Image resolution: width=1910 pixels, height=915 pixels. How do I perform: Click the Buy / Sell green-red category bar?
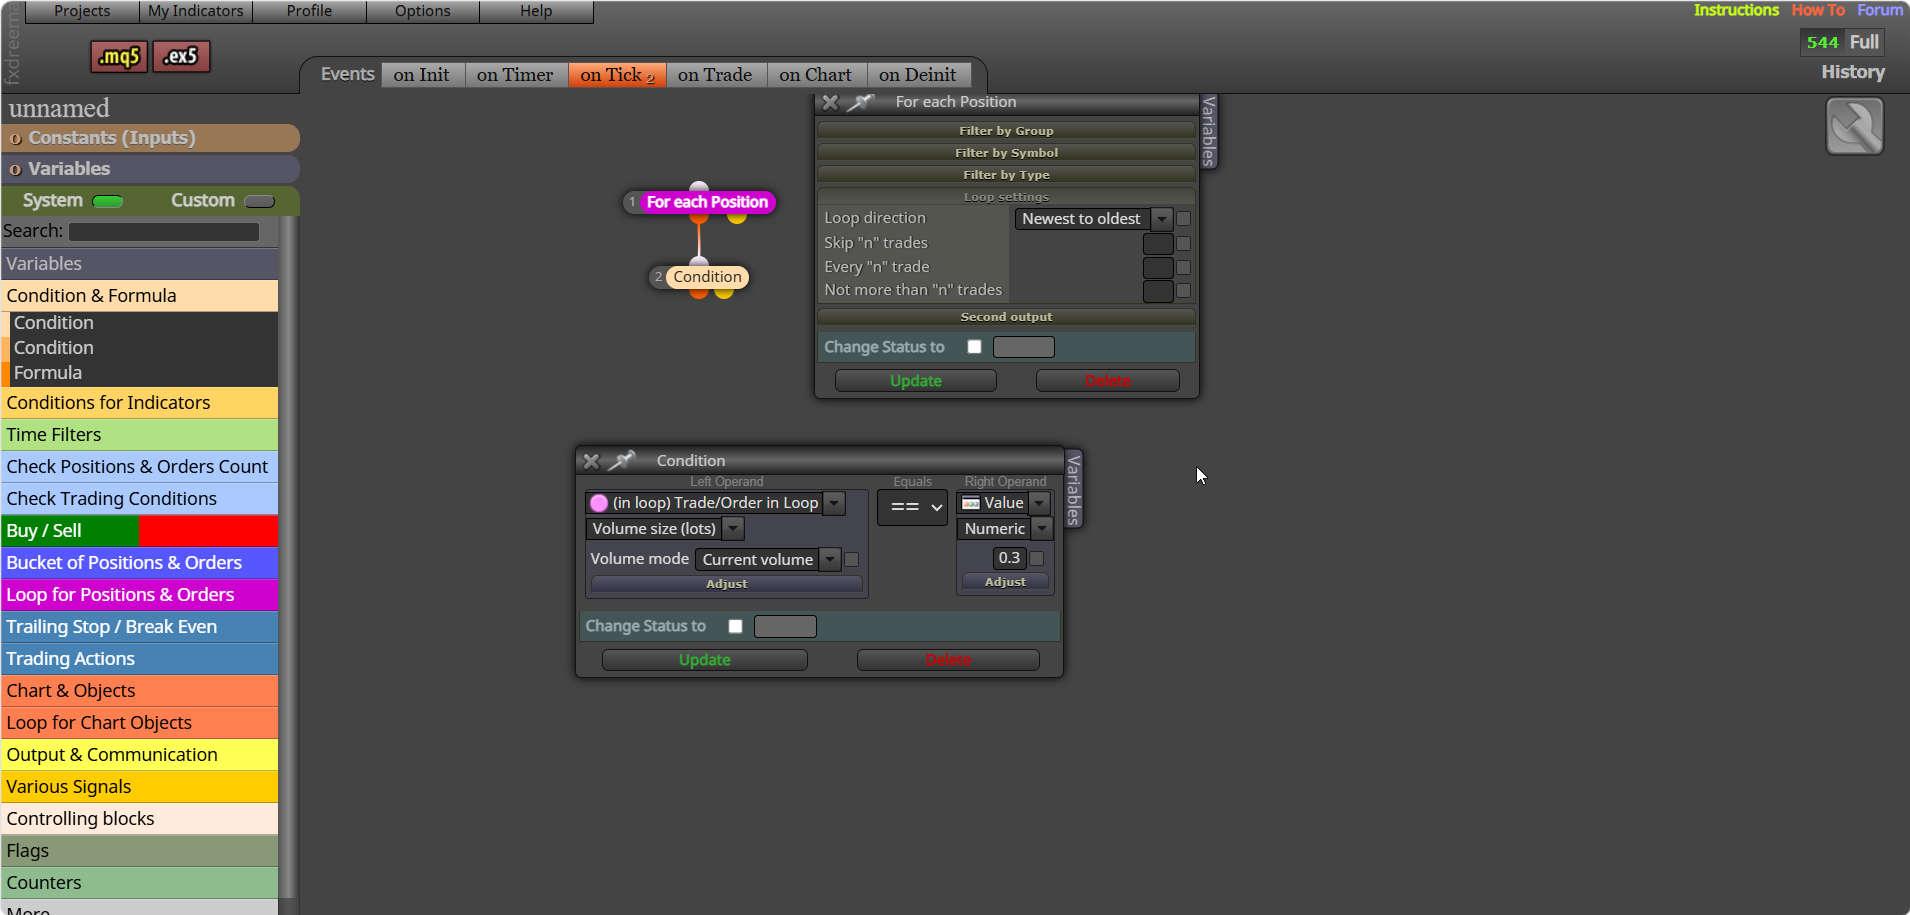(x=140, y=531)
